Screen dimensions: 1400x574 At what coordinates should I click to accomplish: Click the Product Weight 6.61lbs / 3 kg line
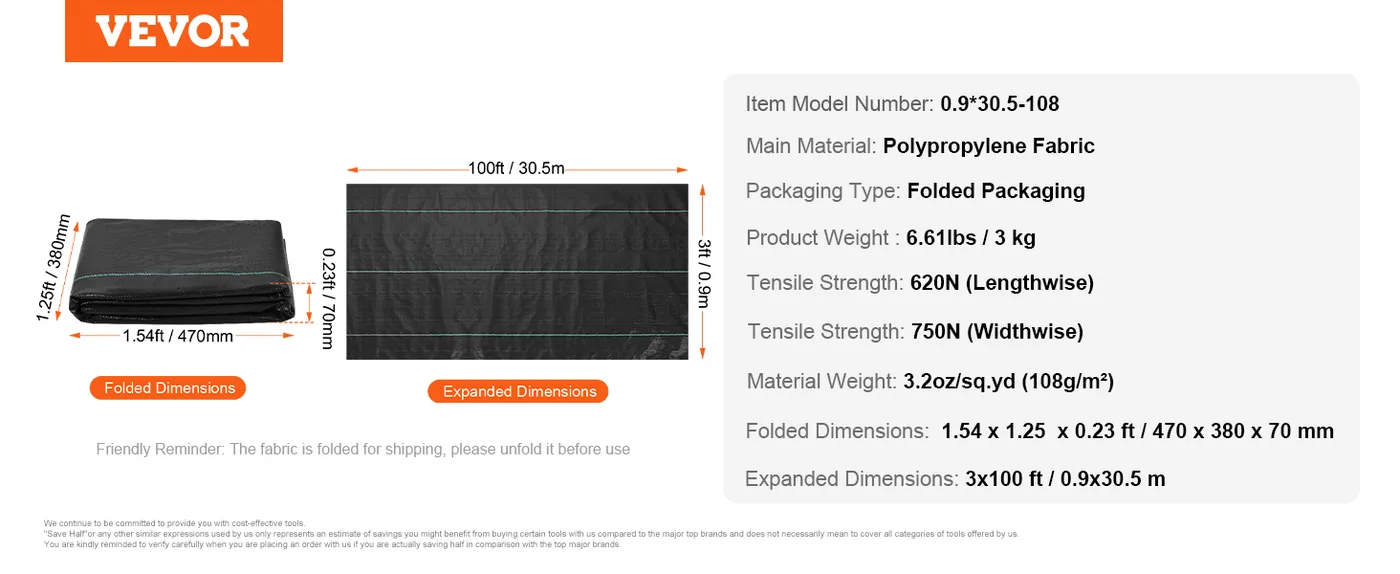tap(891, 238)
